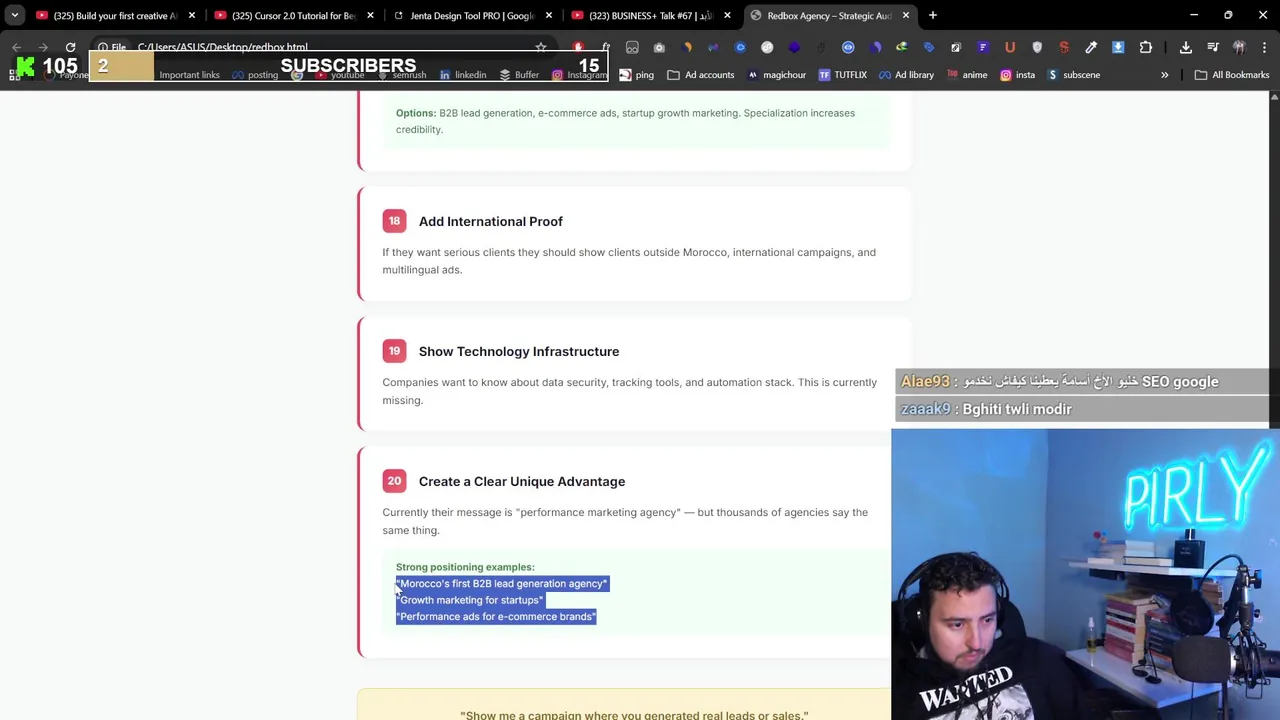This screenshot has width=1280, height=720.
Task: Open the anime bookmark
Action: click(x=965, y=74)
